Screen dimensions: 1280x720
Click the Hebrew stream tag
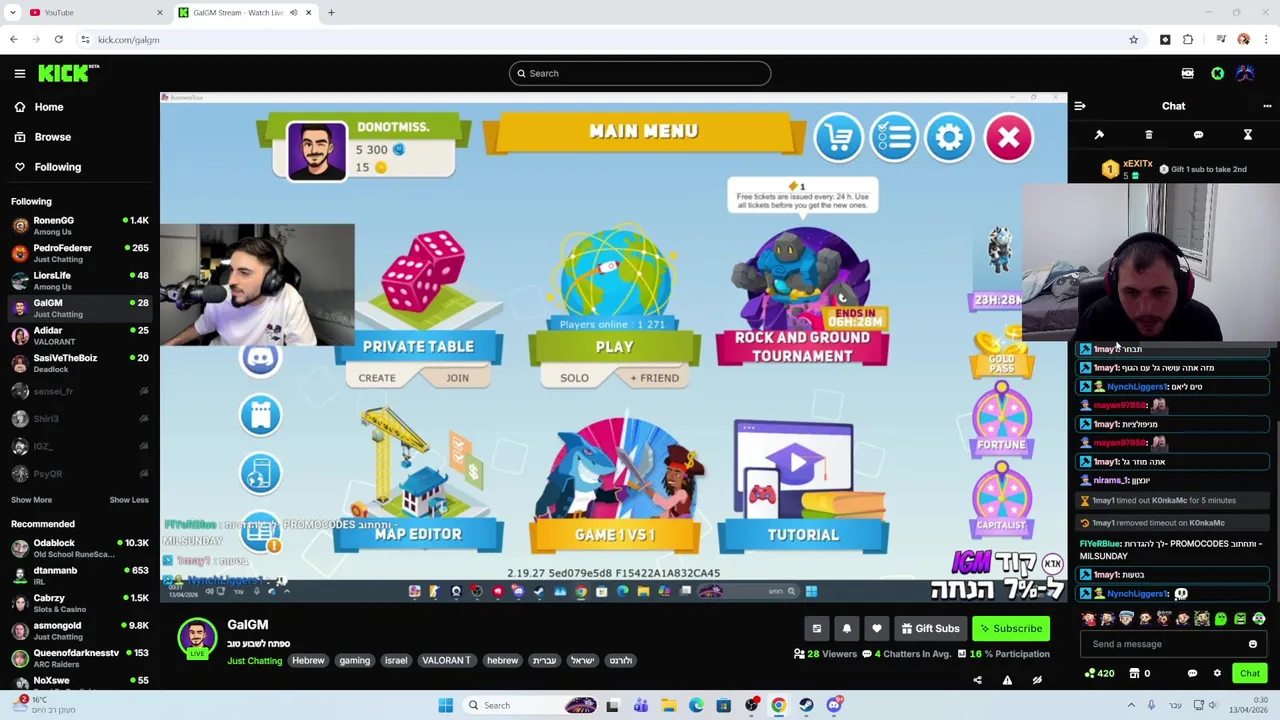(x=308, y=661)
